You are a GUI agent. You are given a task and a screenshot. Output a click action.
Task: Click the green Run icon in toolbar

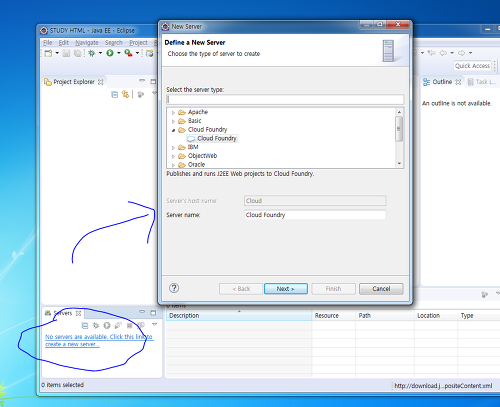[x=110, y=53]
